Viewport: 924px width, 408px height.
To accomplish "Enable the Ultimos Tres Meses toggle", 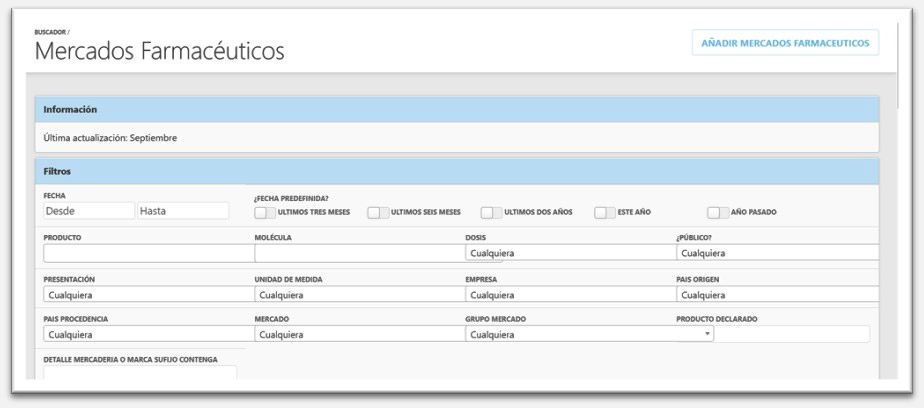I will 265,212.
